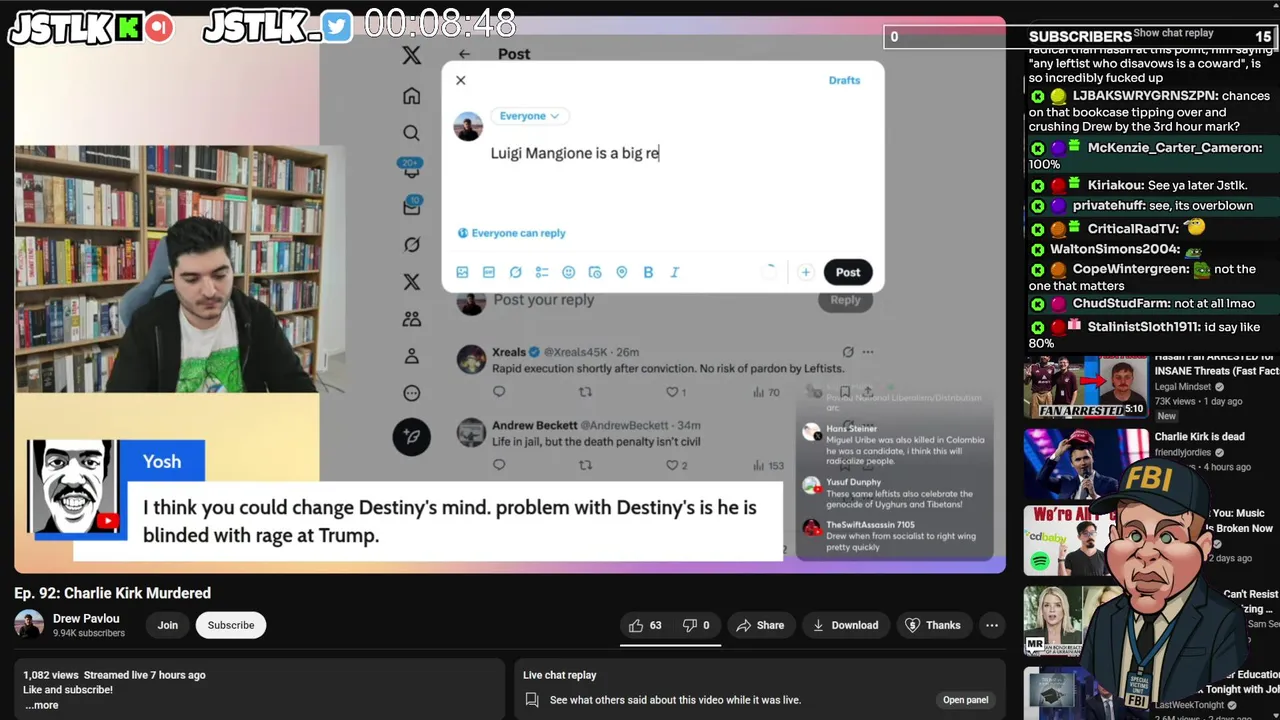Image resolution: width=1280 pixels, height=720 pixels.
Task: Add another post with plus button
Action: pos(805,272)
